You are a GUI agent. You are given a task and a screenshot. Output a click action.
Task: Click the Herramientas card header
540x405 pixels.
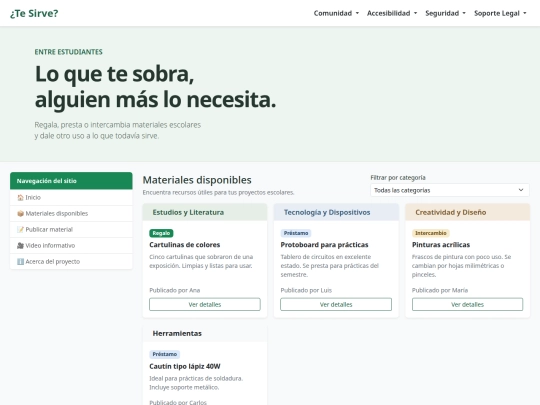coord(205,333)
